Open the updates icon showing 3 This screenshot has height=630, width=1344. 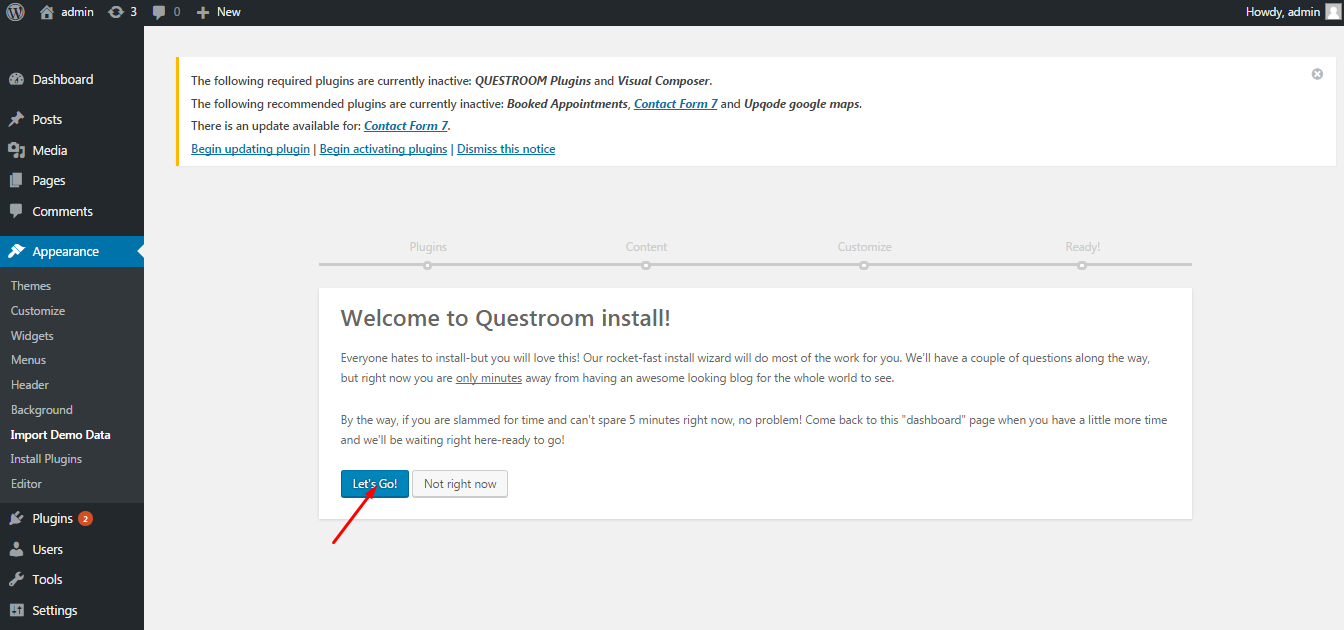[116, 12]
